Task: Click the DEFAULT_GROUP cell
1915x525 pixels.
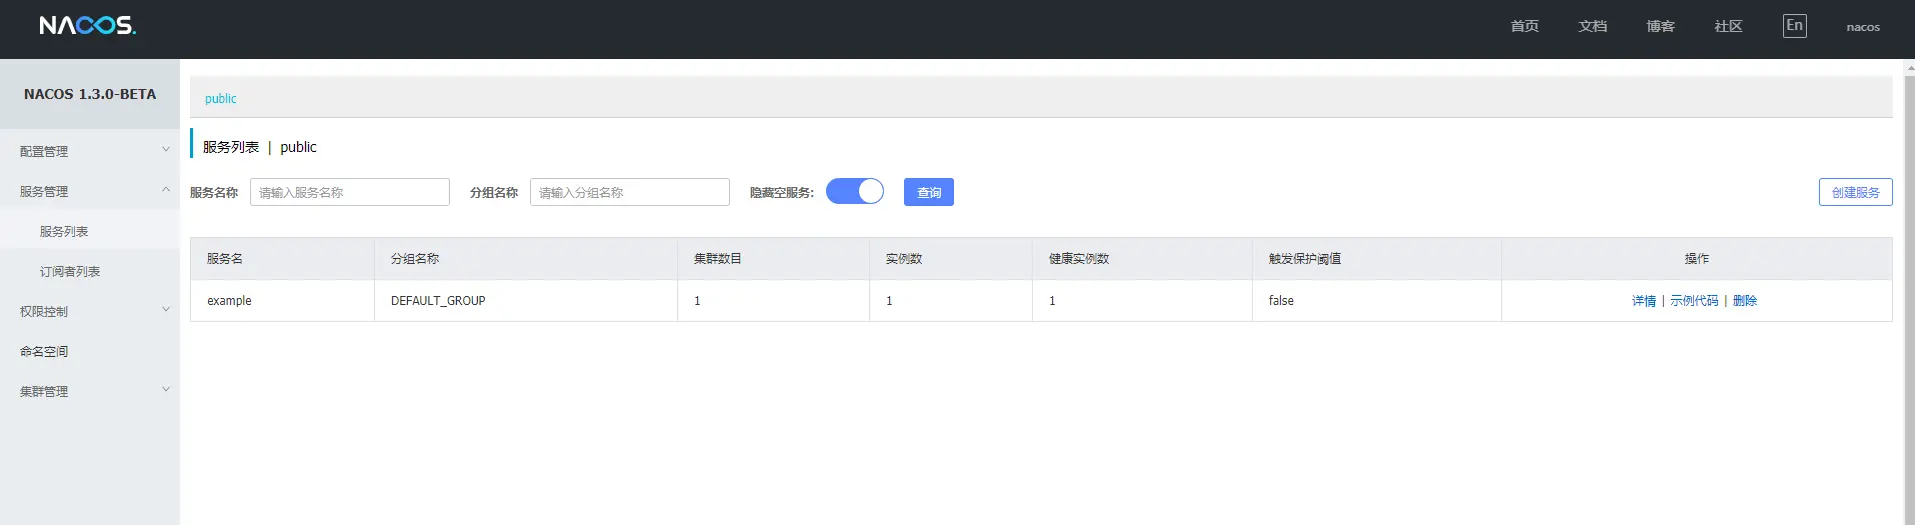Action: click(x=526, y=300)
